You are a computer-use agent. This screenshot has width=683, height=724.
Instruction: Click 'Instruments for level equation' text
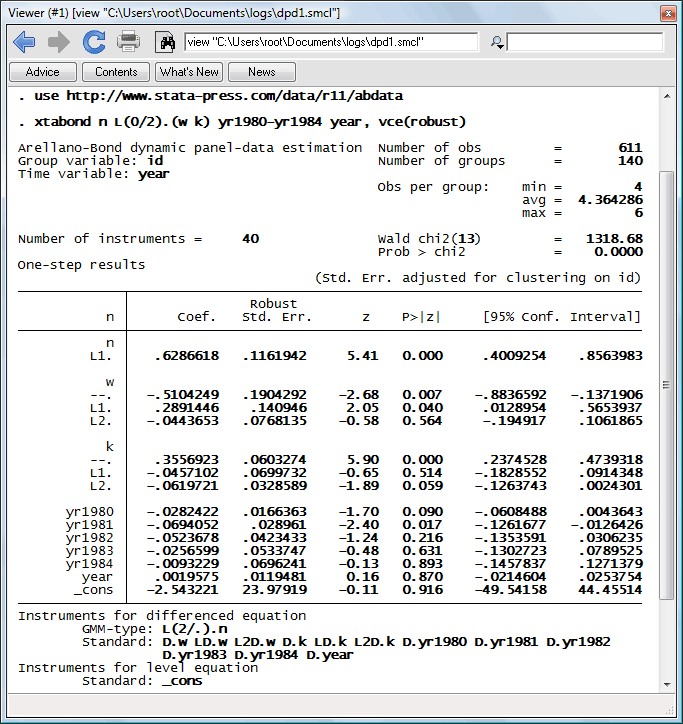coord(138,668)
